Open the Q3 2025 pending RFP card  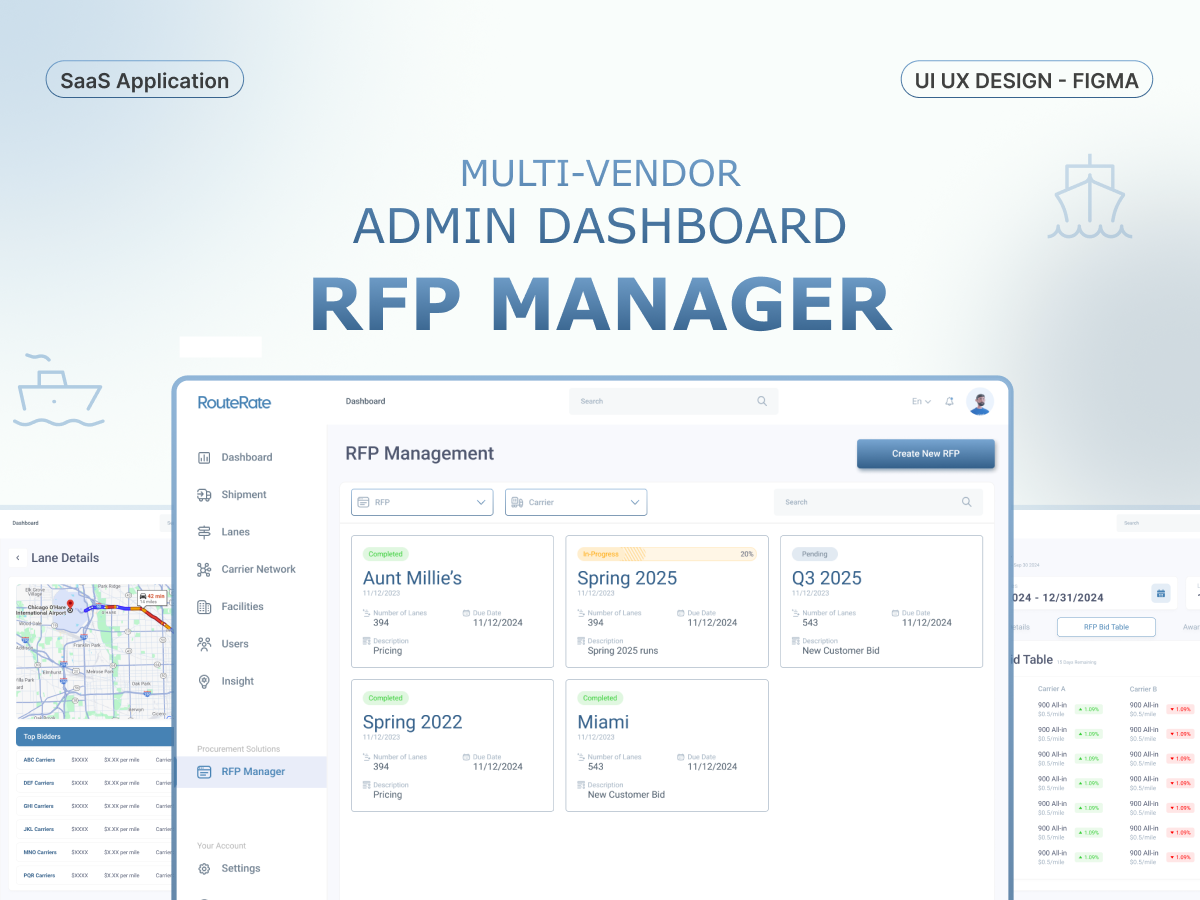coord(881,601)
